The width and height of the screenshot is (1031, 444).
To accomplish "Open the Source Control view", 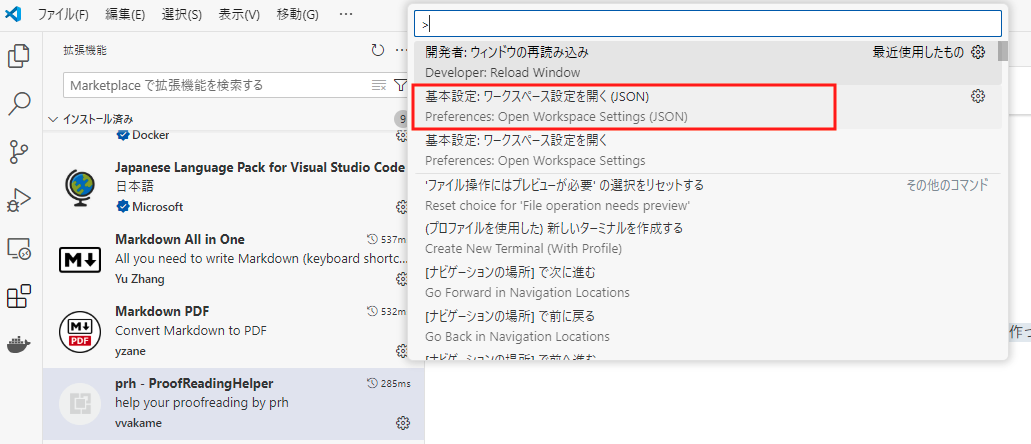I will [x=18, y=152].
